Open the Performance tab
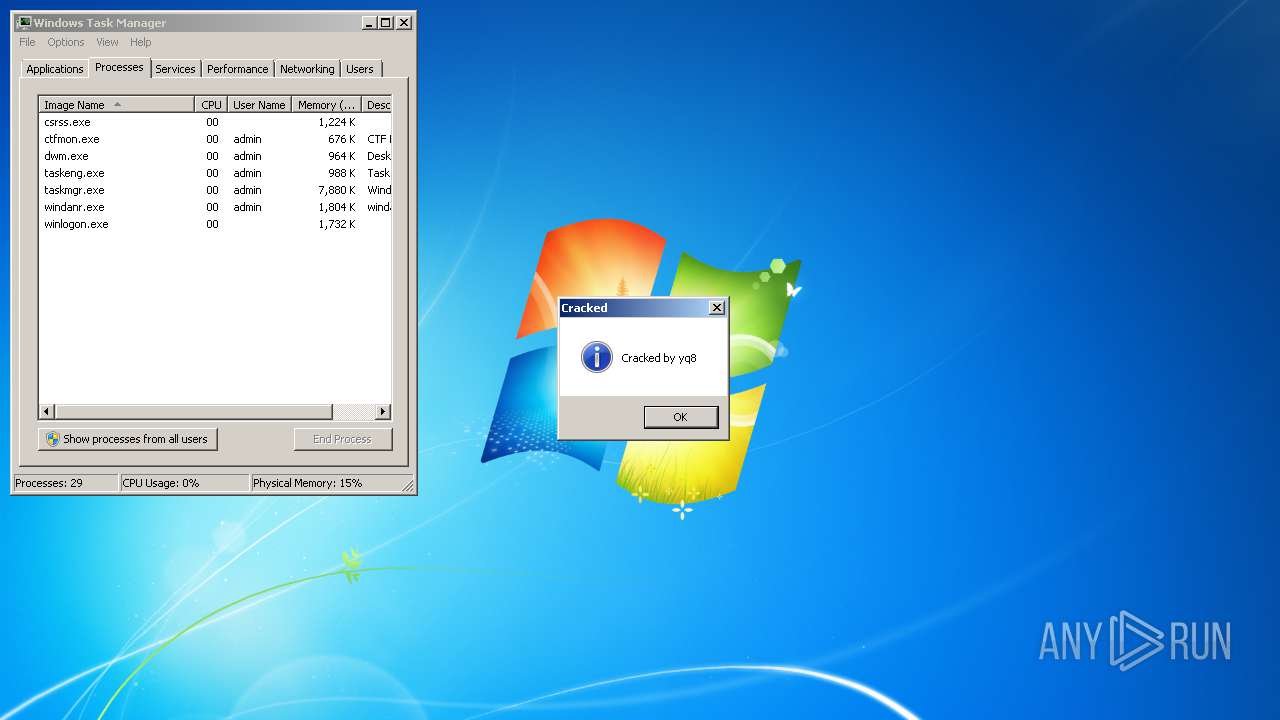1280x720 pixels. (238, 69)
